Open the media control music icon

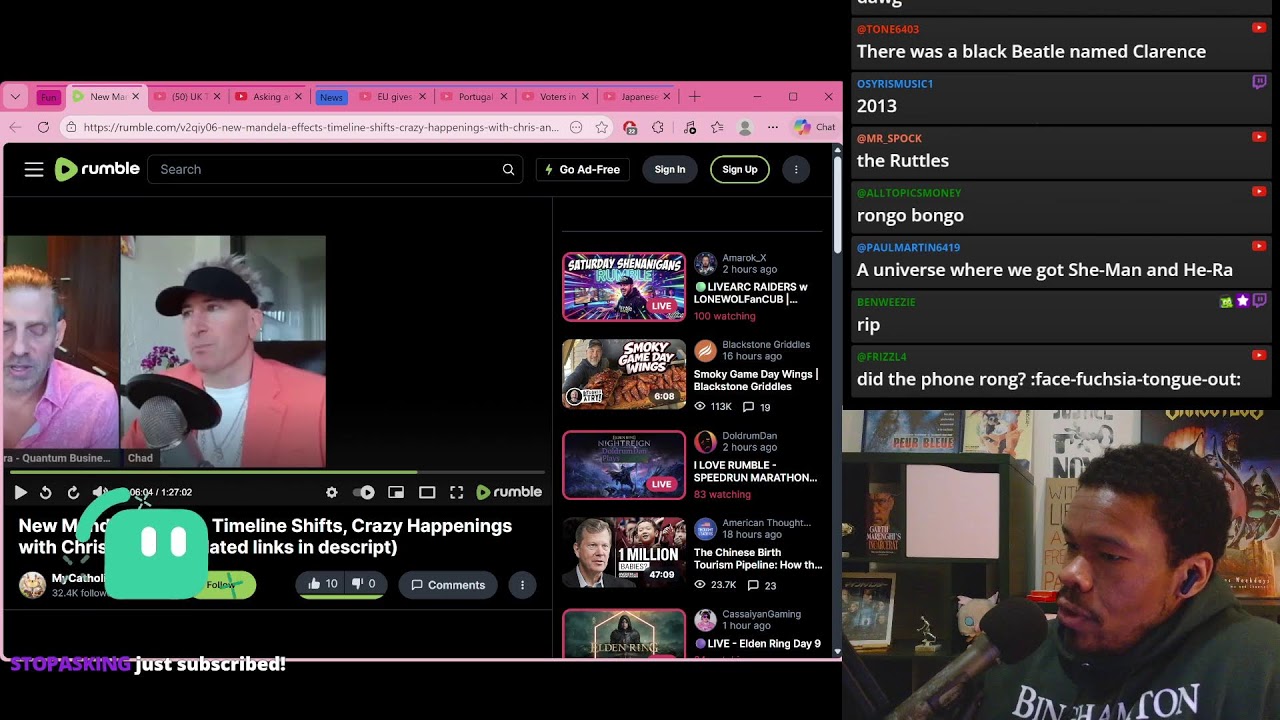click(x=690, y=127)
